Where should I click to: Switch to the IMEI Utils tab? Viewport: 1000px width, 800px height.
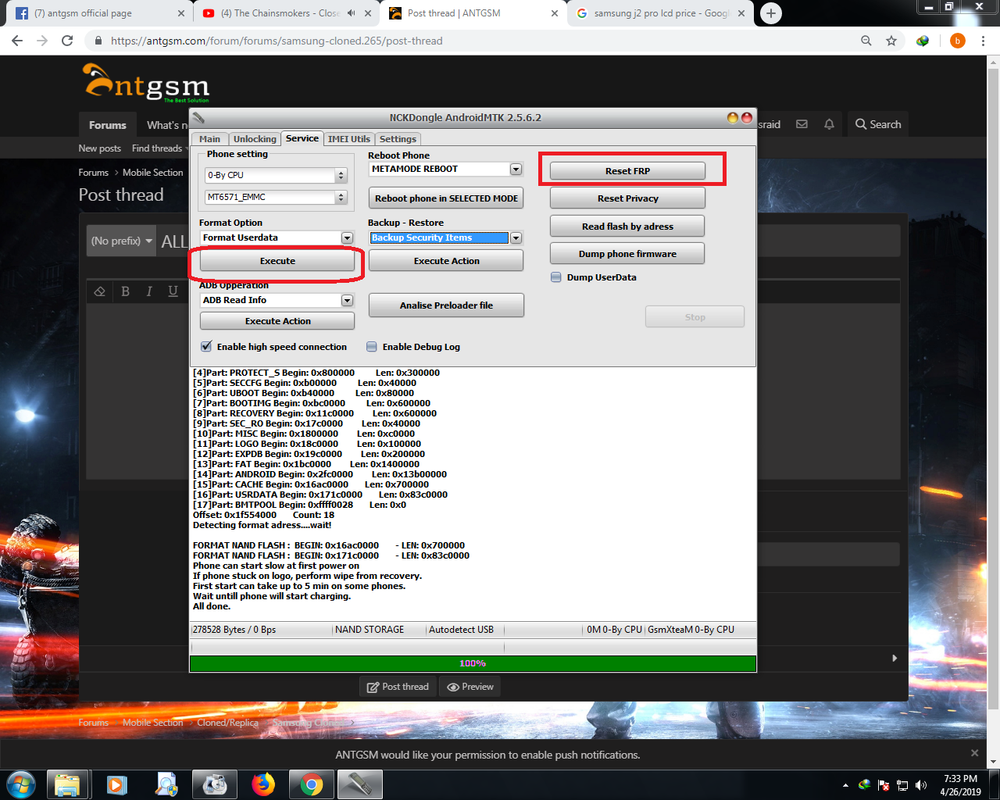(349, 139)
